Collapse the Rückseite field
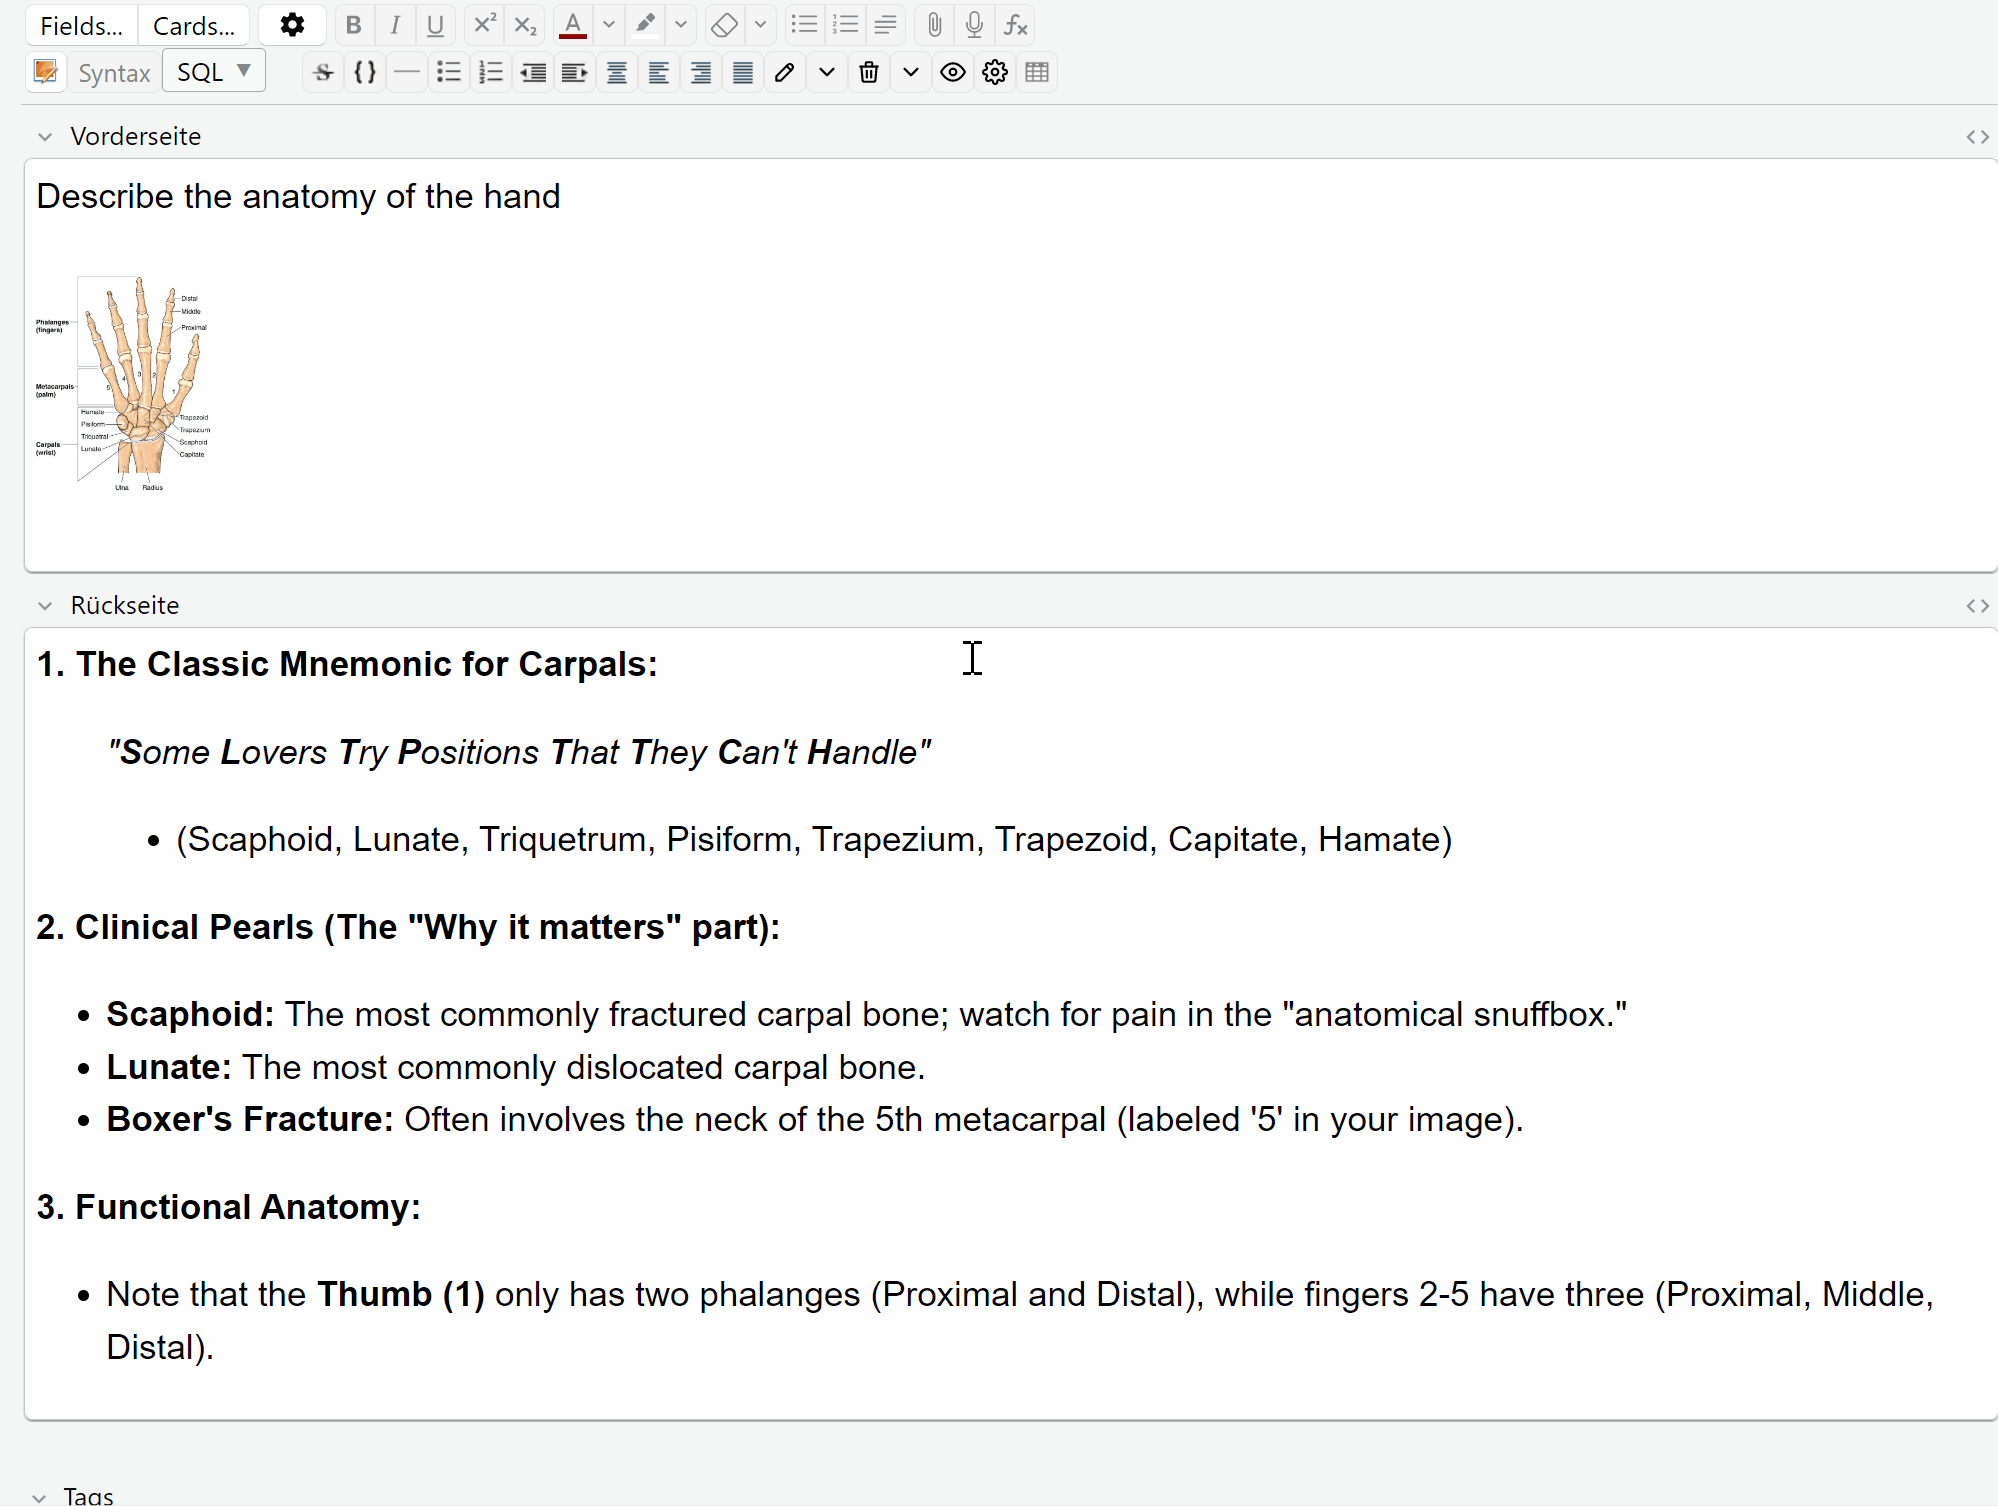Image resolution: width=1998 pixels, height=1506 pixels. coord(45,606)
